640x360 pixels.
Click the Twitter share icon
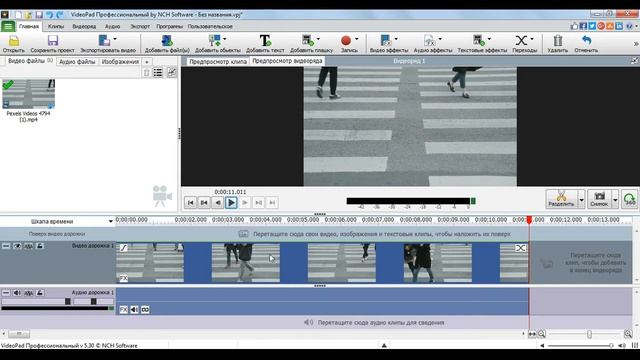[592, 26]
